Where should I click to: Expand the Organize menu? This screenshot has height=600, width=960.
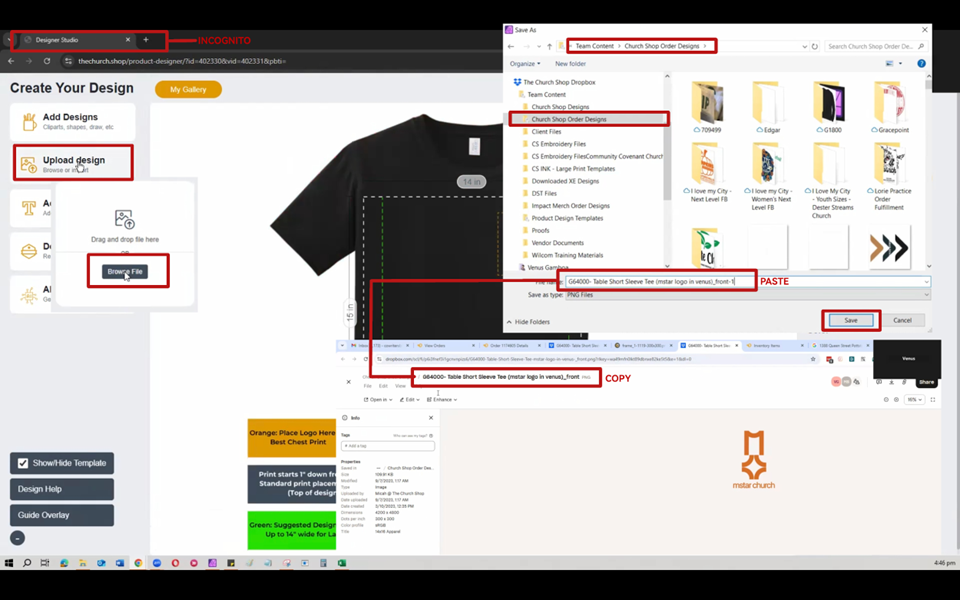[524, 63]
